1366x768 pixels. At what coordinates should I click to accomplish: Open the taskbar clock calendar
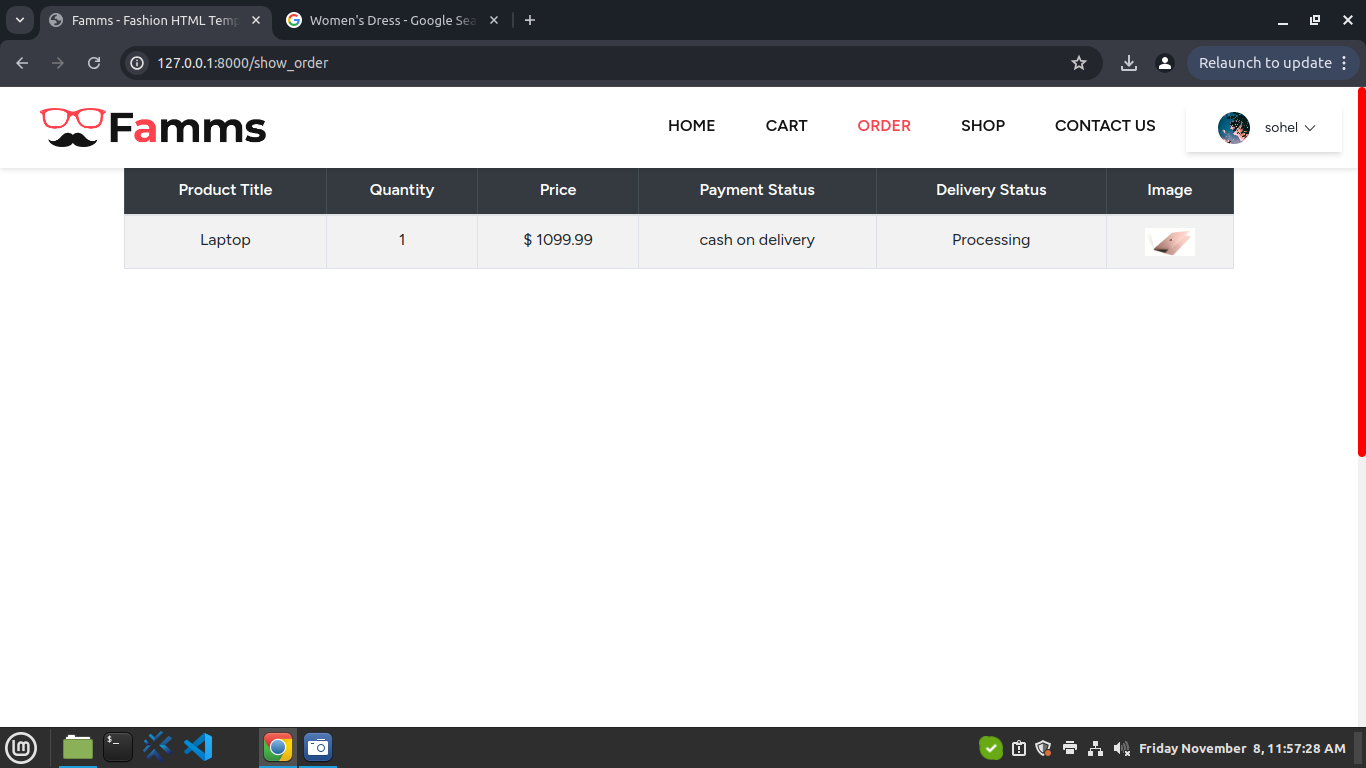coord(1242,748)
